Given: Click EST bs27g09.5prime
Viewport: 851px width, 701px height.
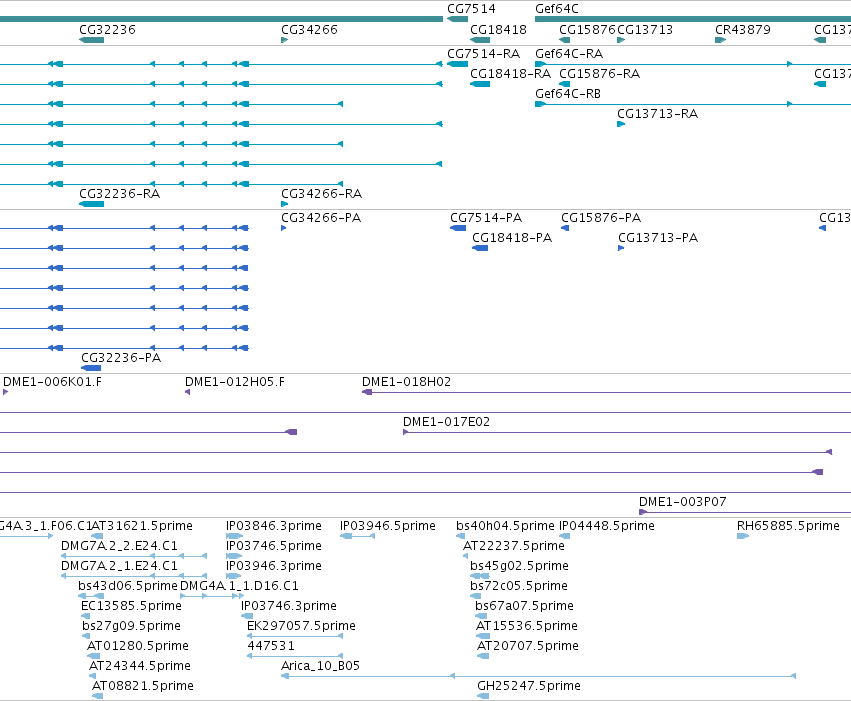Looking at the screenshot, I should tap(131, 626).
